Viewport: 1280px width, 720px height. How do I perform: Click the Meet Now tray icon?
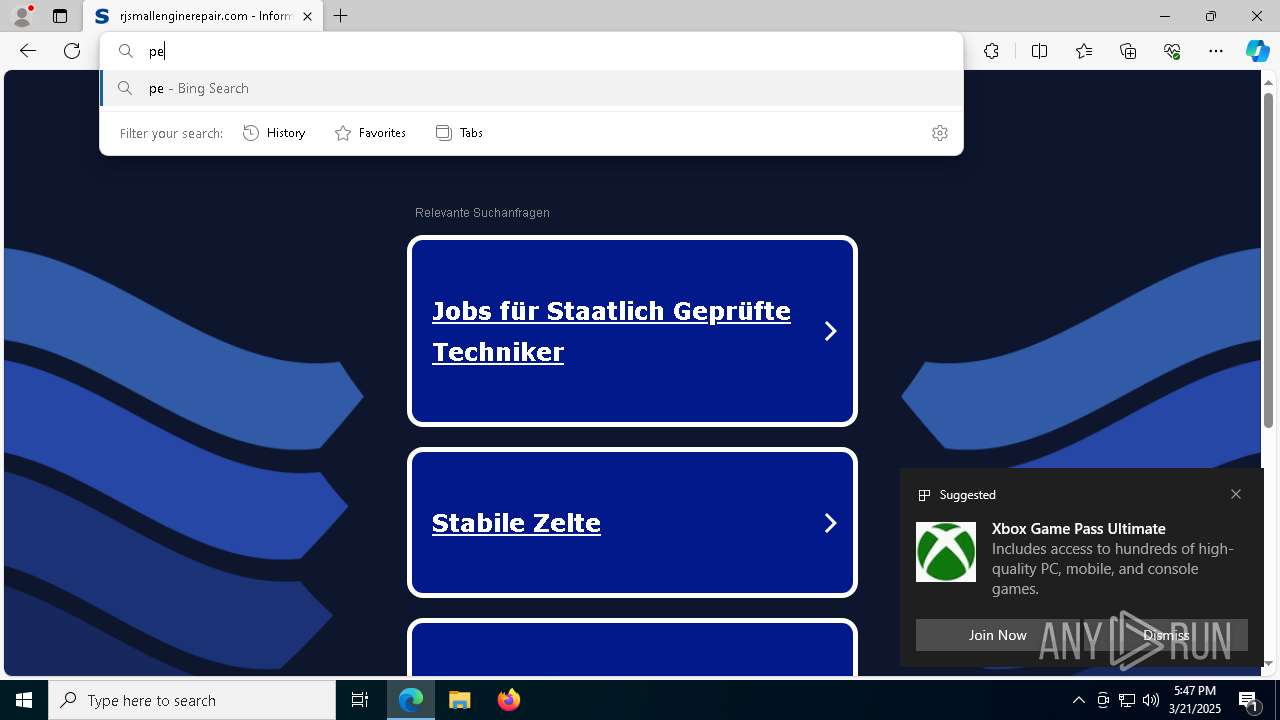coord(1103,700)
